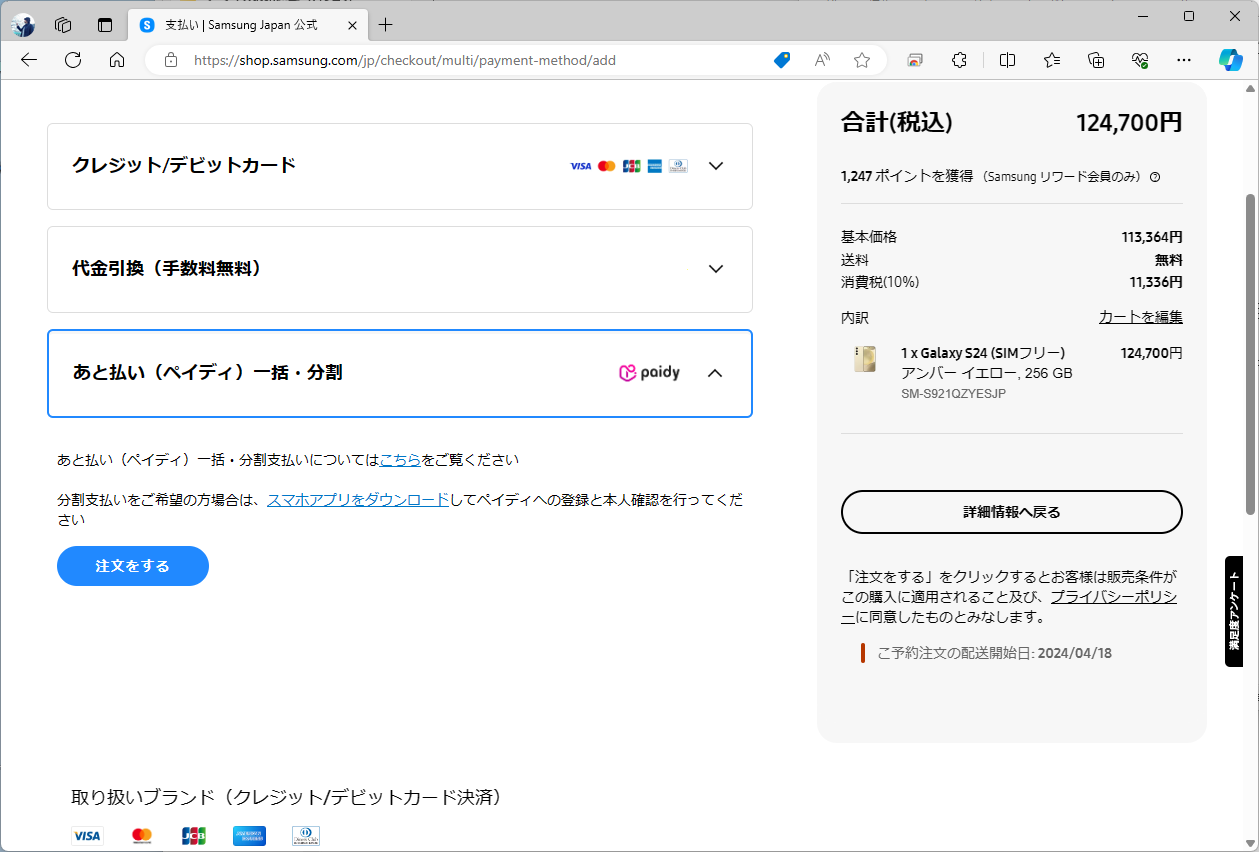Expand クレジット/デビットカード payment option
Screen dimensions: 1259x852
(x=400, y=166)
